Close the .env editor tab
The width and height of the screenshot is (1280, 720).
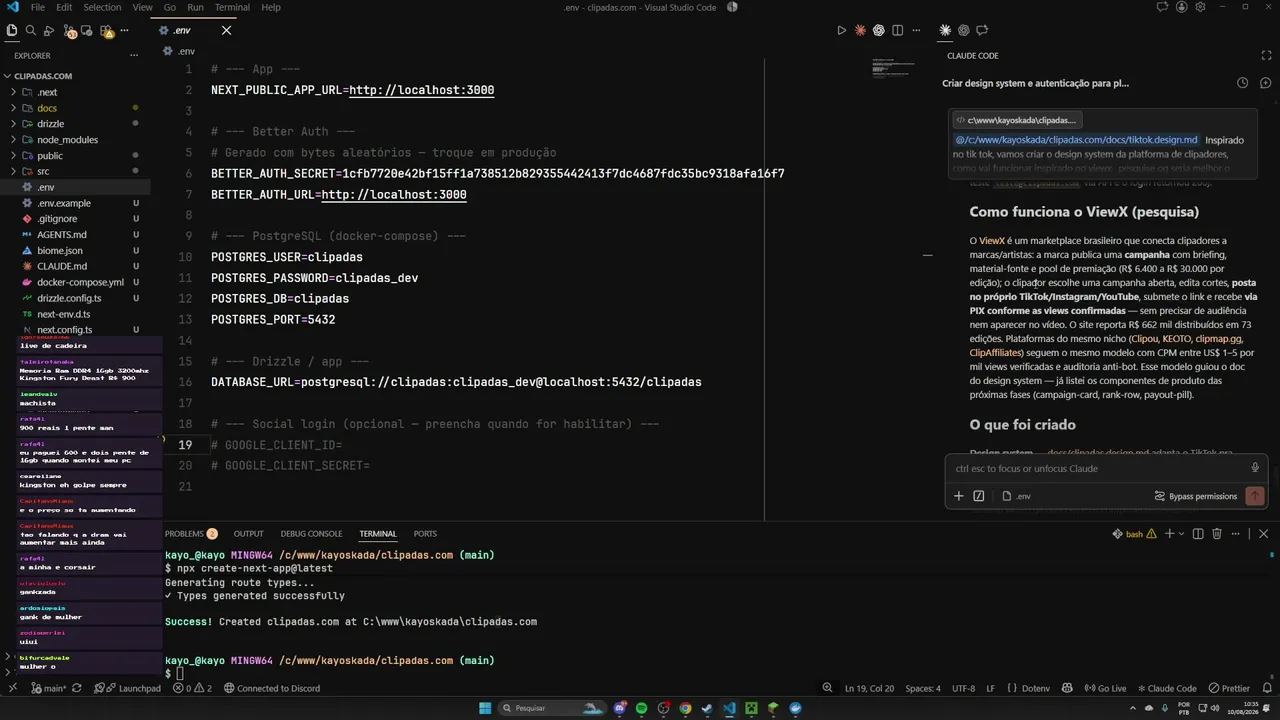coord(226,30)
